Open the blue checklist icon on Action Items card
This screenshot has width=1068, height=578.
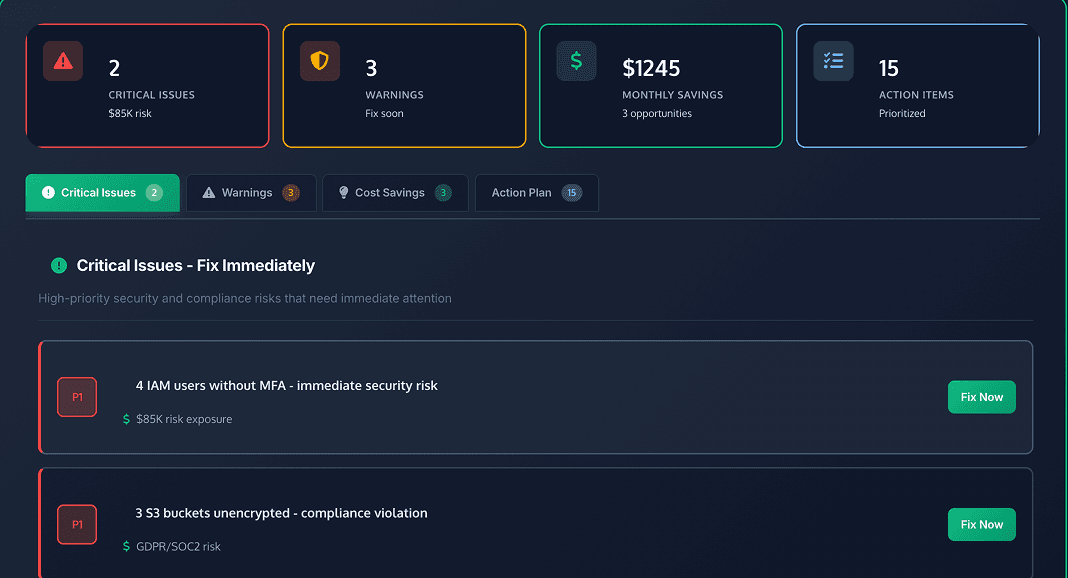pos(833,61)
